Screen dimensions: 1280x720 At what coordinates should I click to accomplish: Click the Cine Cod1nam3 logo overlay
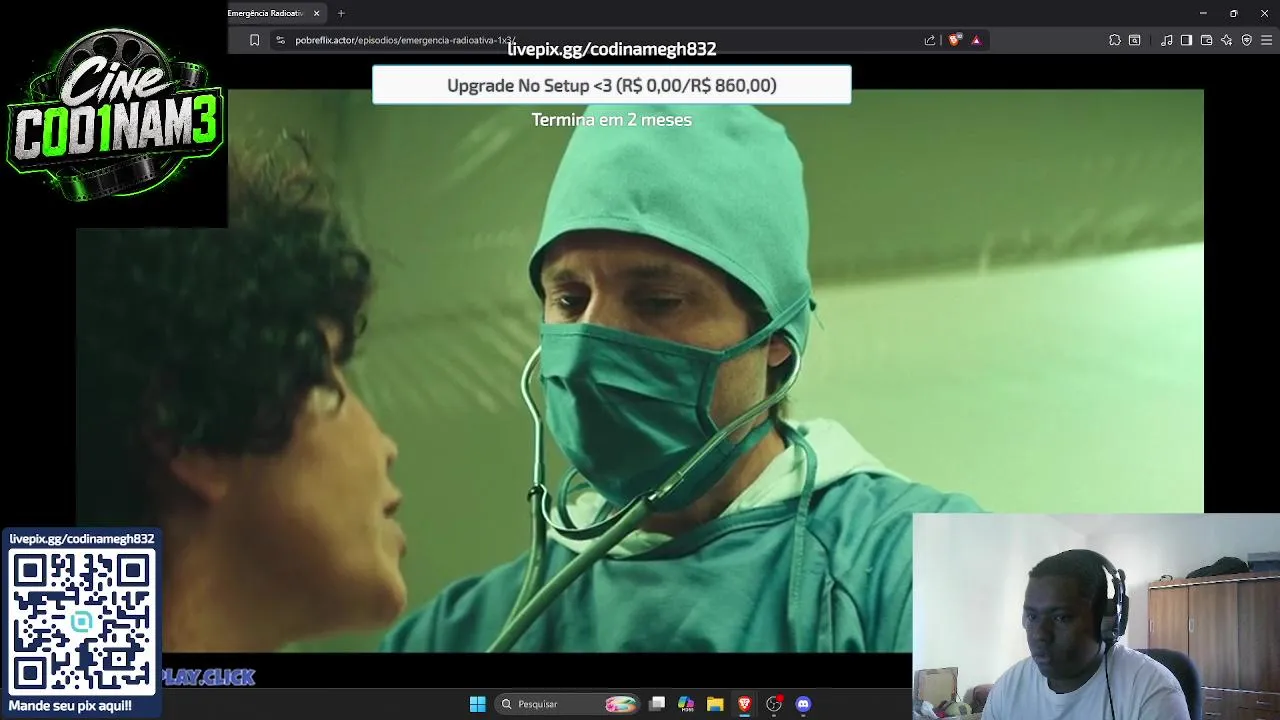[x=114, y=114]
